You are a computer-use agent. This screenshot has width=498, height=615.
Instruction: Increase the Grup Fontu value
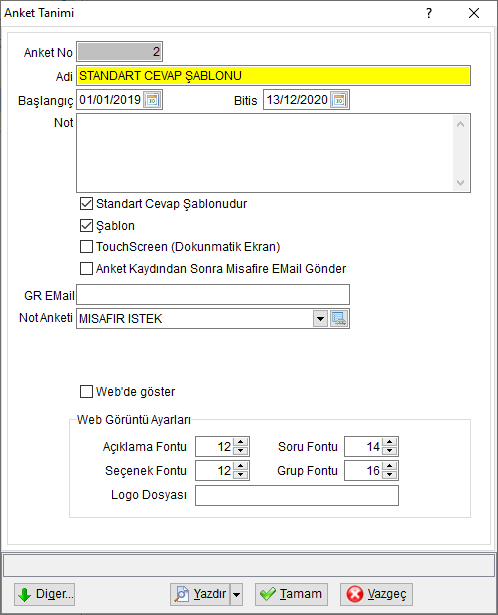point(389,466)
